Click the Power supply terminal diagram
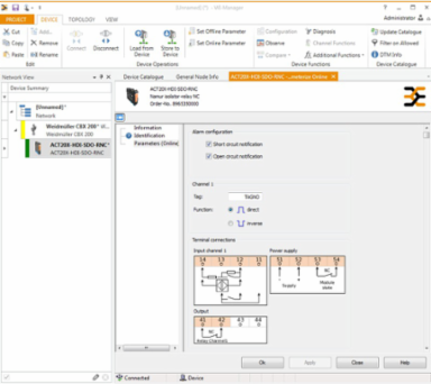431x384 pixels. pos(307,275)
